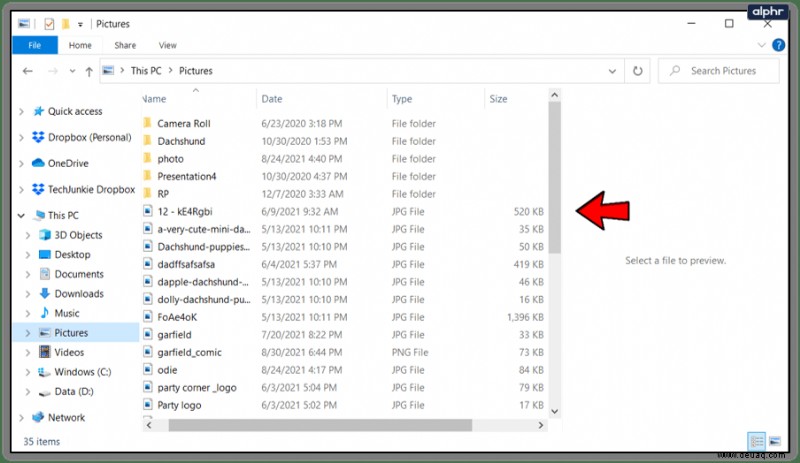
Task: Open the Help icon
Action: pyautogui.click(x=778, y=45)
